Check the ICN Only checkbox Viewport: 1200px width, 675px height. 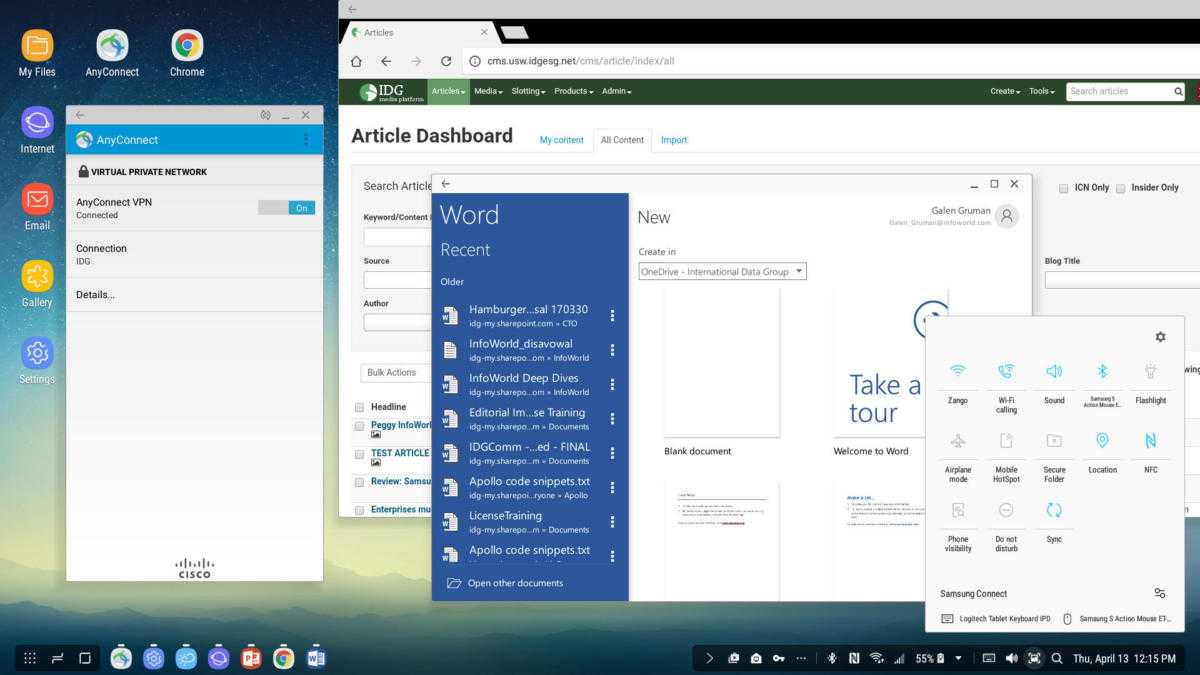[1065, 188]
